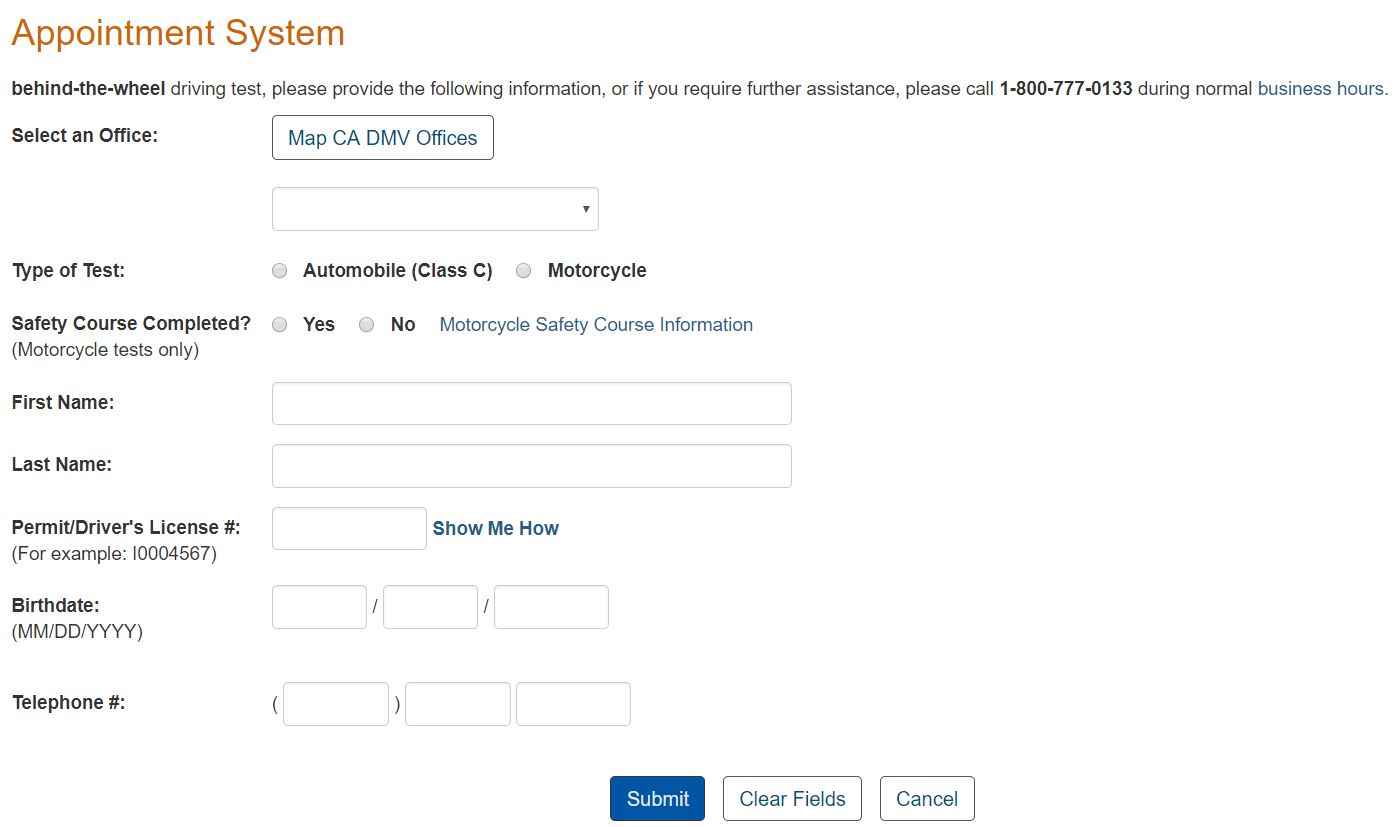Open Motorcycle Safety Course Information

(596, 324)
